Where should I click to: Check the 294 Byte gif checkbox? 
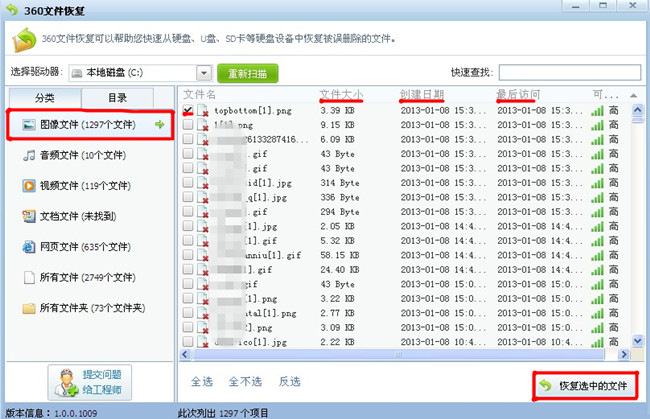click(188, 211)
